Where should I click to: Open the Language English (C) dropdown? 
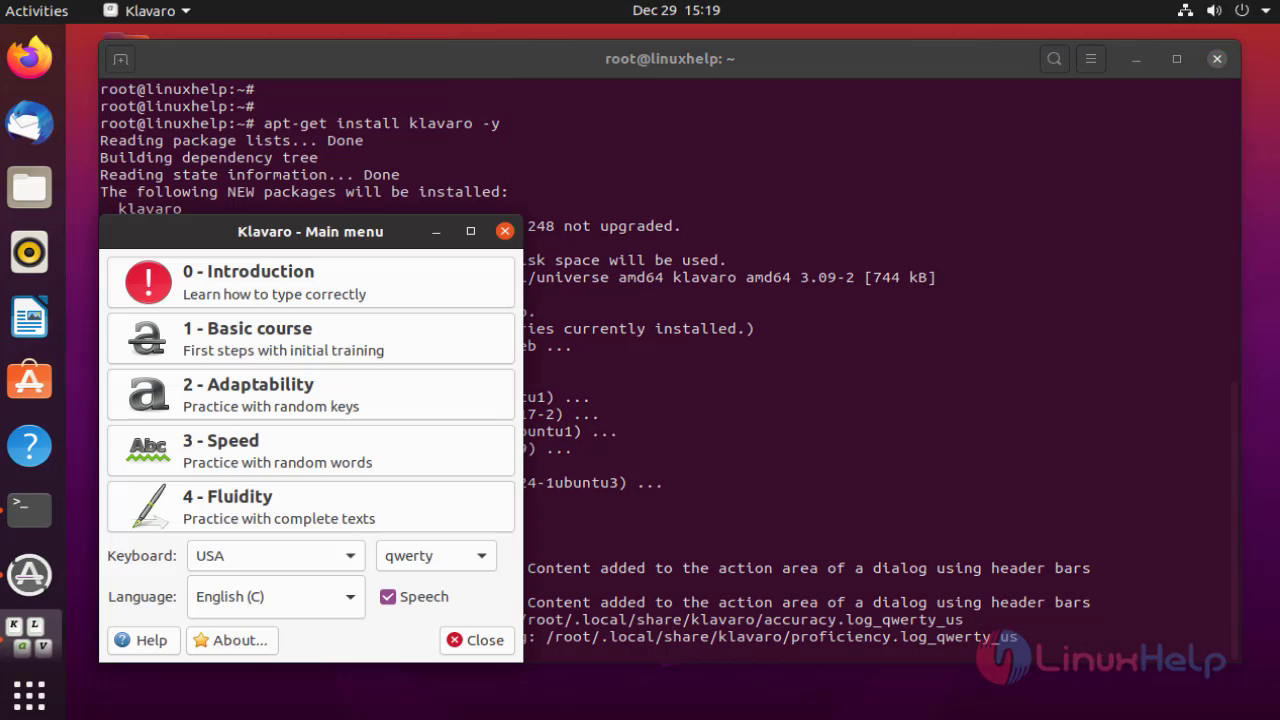(x=276, y=597)
